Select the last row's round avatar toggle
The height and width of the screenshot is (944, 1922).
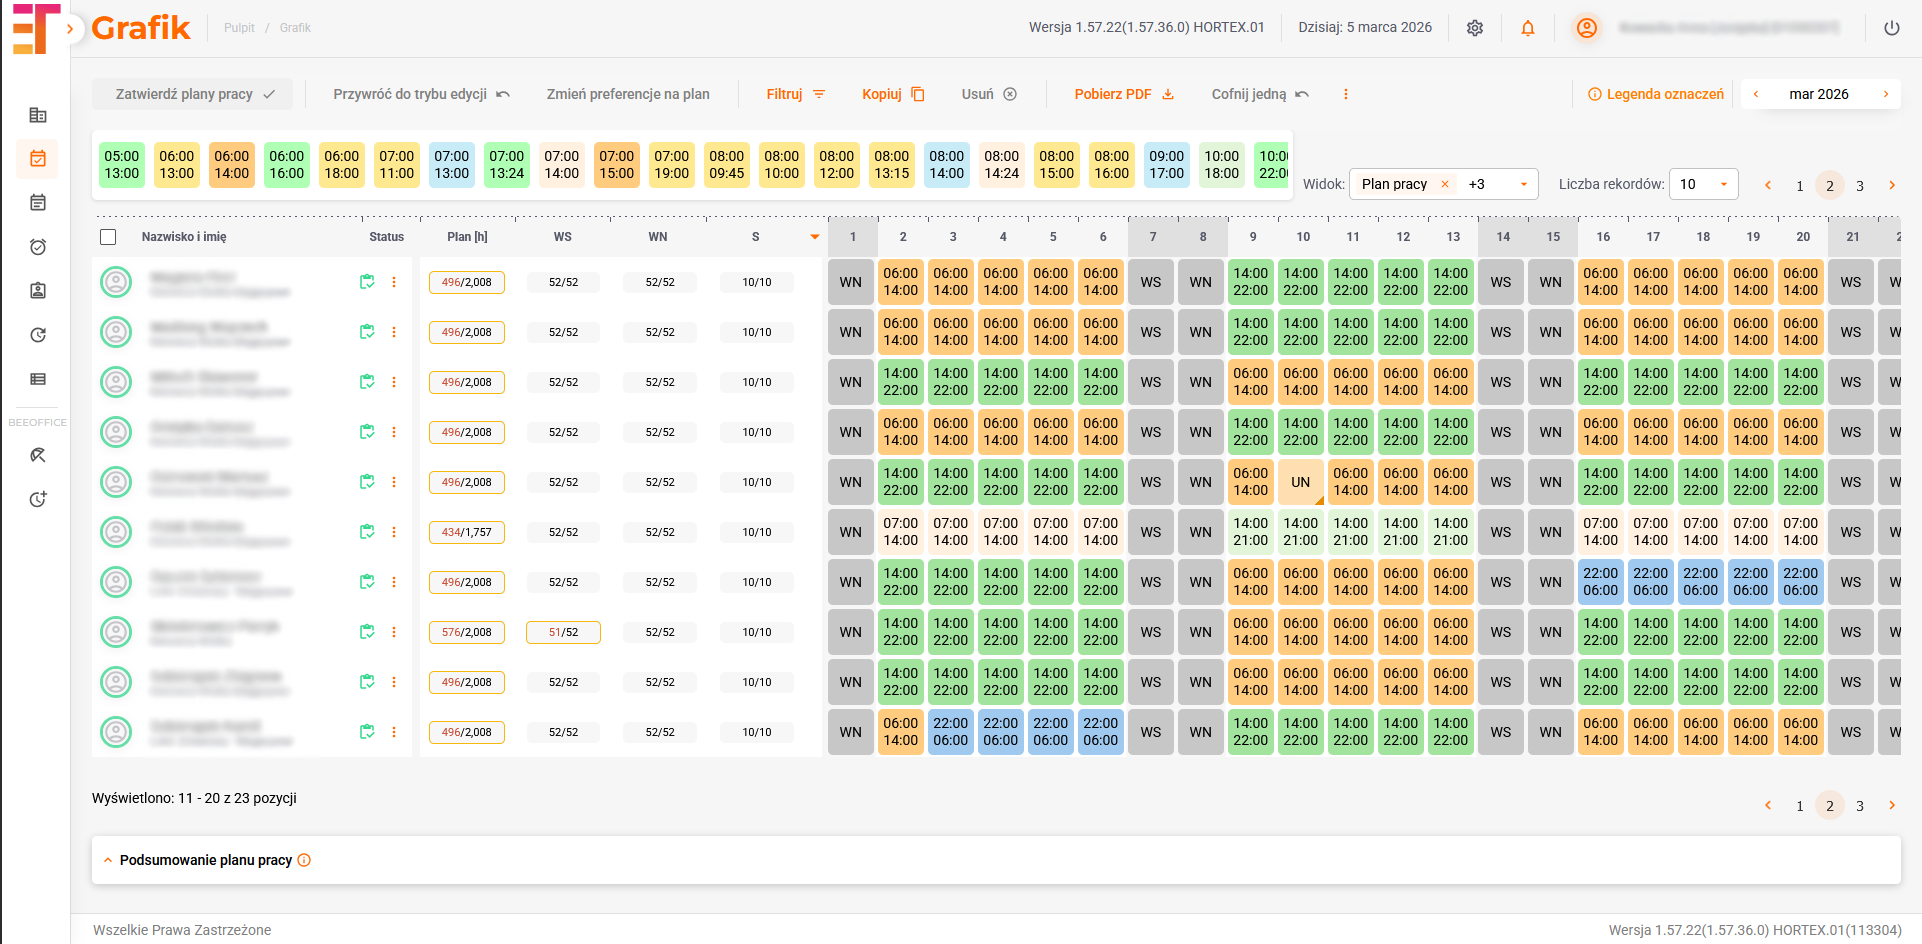[x=116, y=732]
